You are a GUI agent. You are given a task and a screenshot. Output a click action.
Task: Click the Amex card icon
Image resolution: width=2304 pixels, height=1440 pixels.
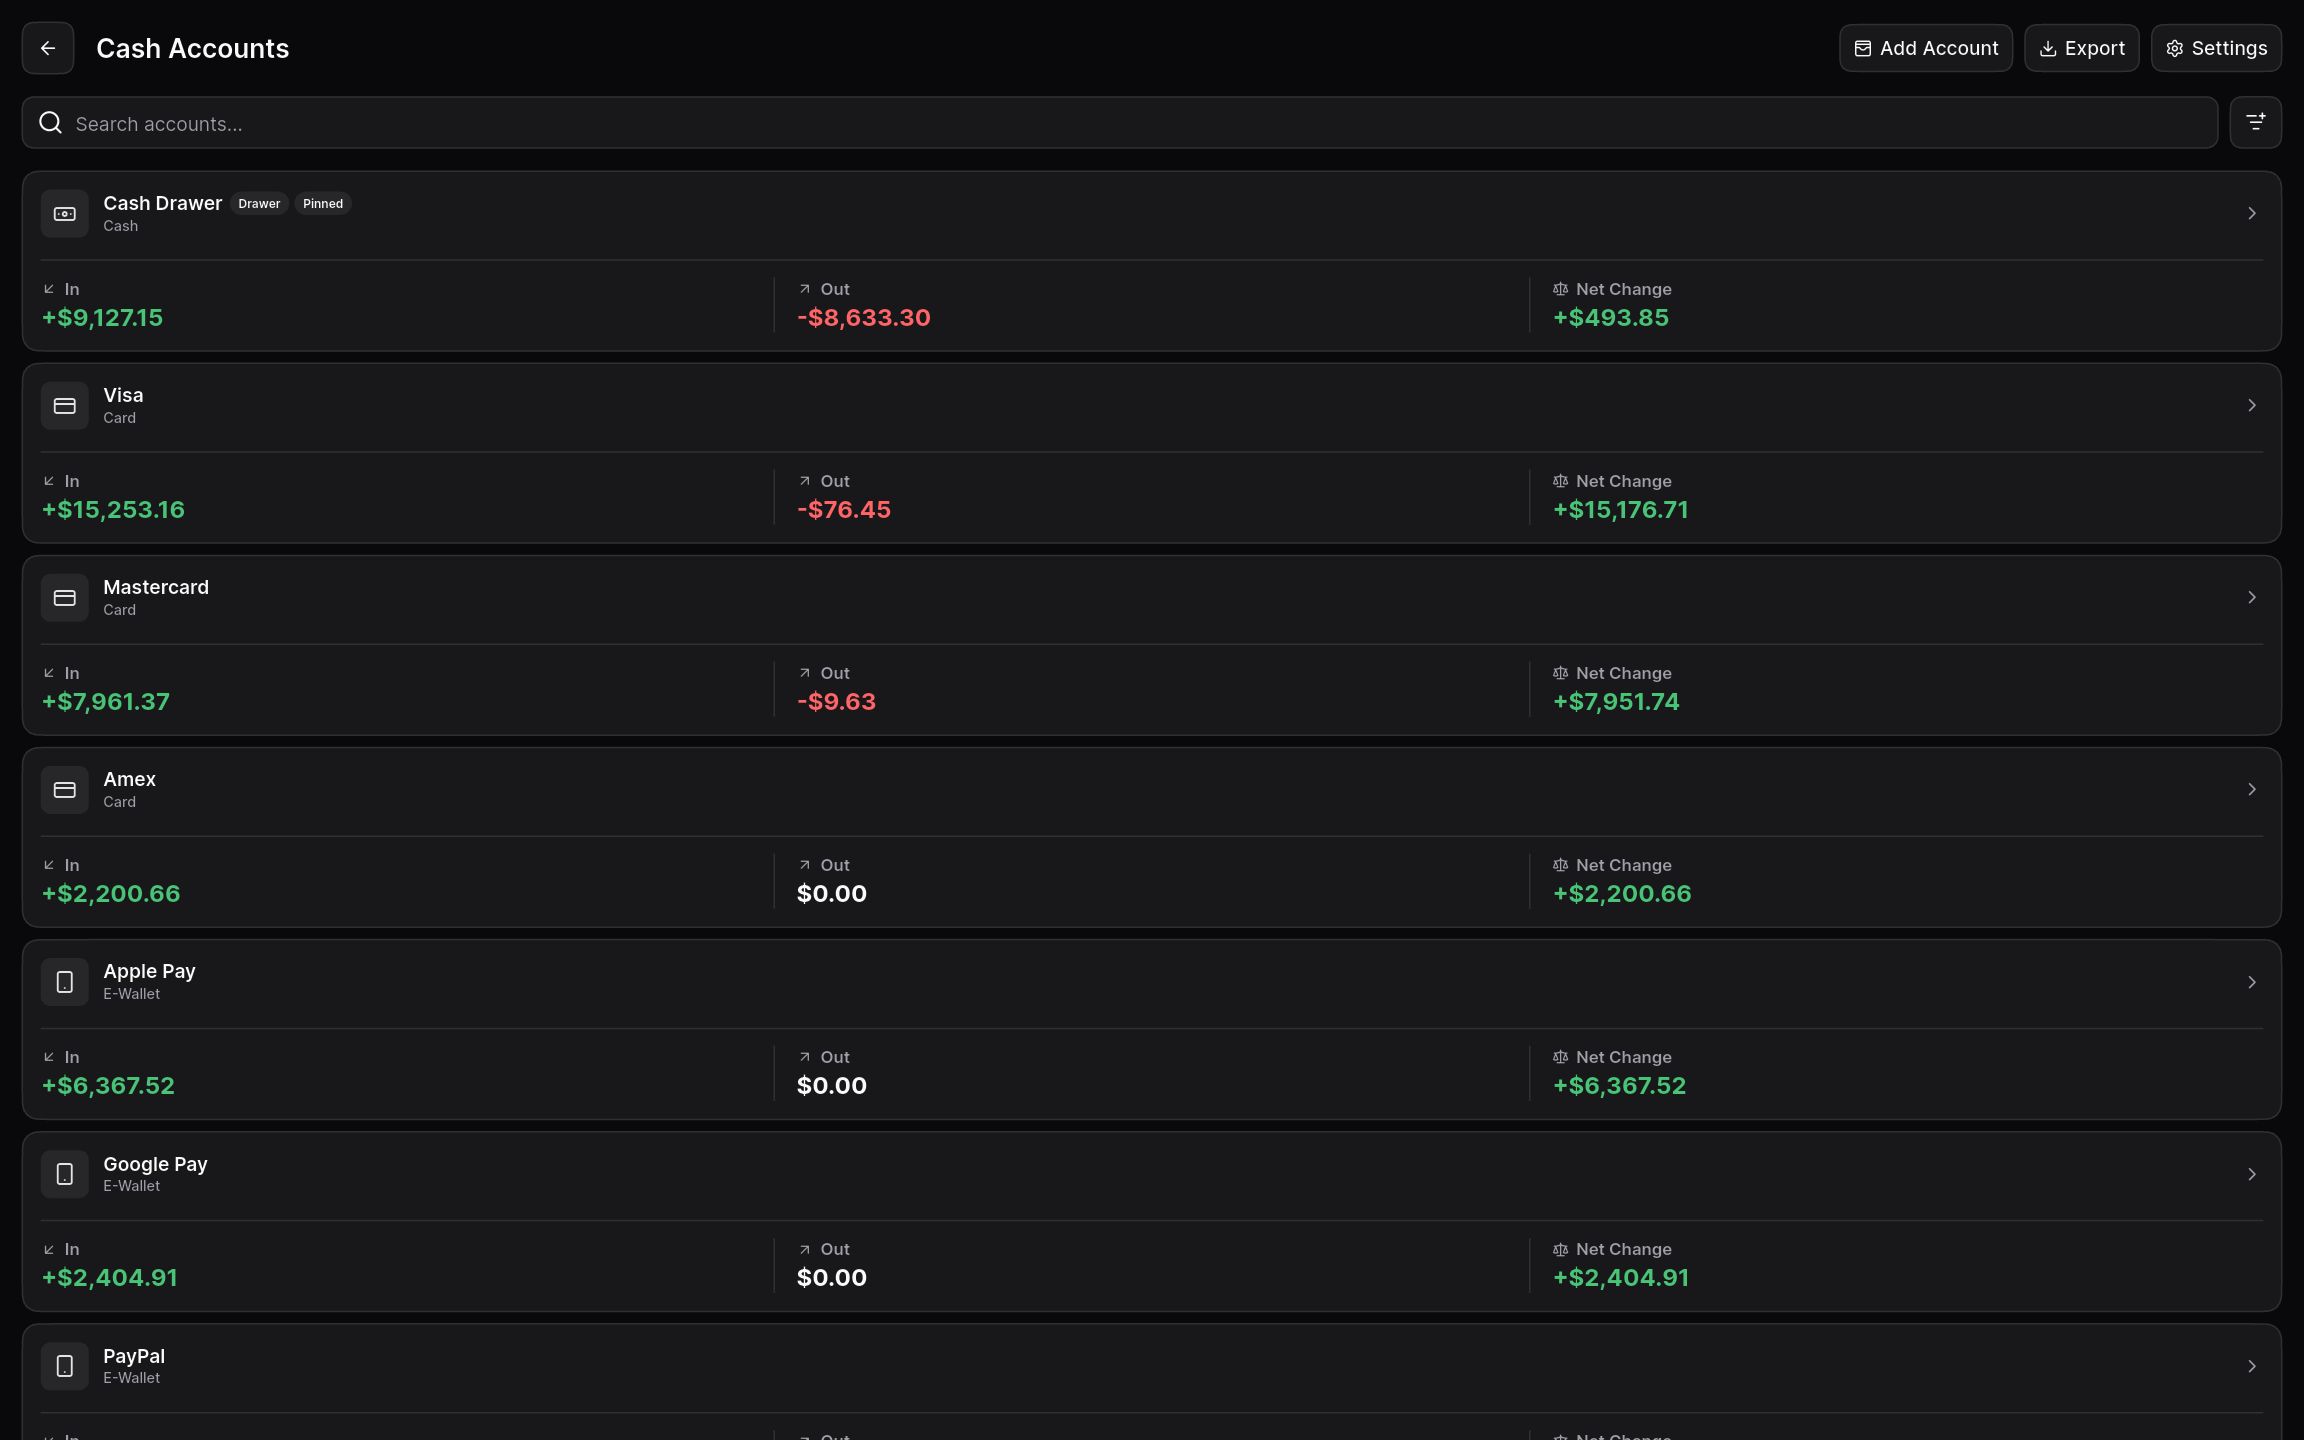tap(65, 790)
